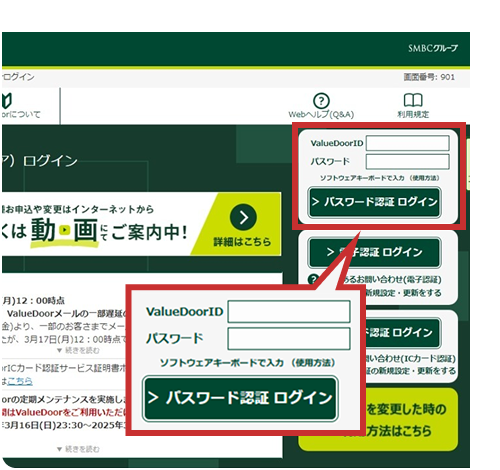Image resolution: width=500 pixels, height=470 pixels.
Task: Click the SMBCグループ logo in the header
Action: click(x=433, y=48)
